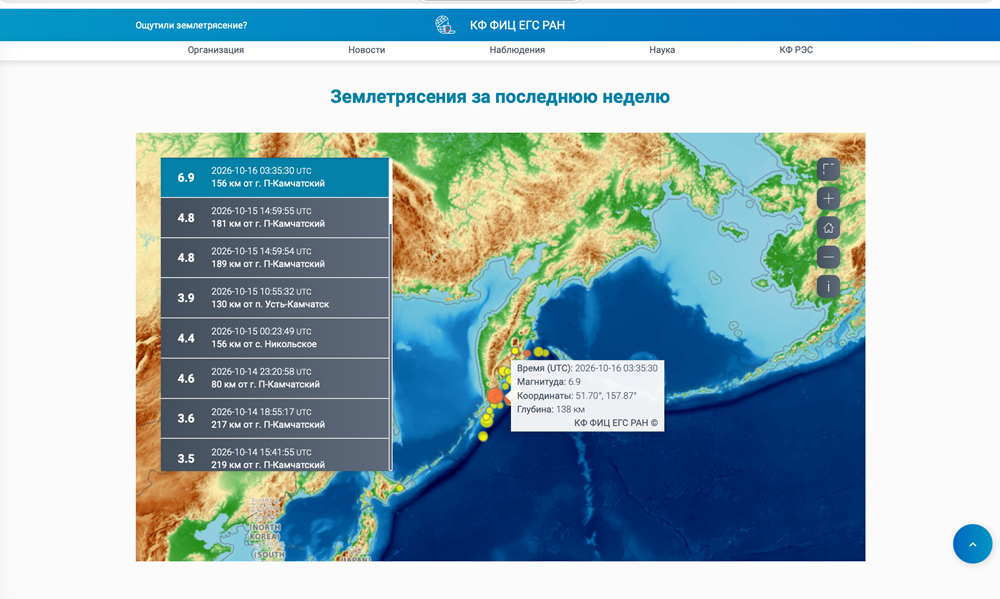Select the 4.6 quake 80 км от П-Камчатский
1000x599 pixels.
coord(274,378)
